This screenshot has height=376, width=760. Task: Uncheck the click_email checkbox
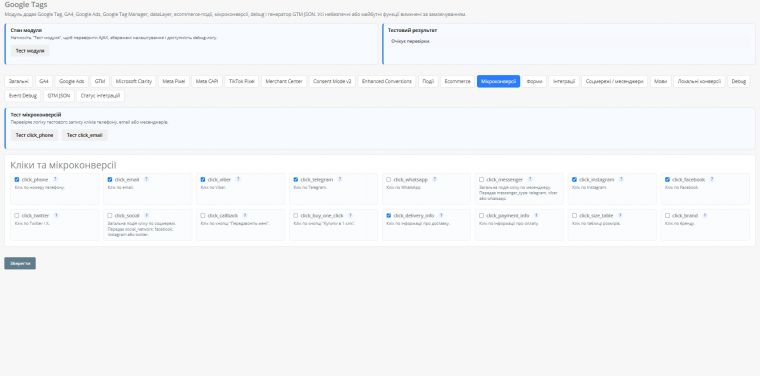pyautogui.click(x=110, y=180)
